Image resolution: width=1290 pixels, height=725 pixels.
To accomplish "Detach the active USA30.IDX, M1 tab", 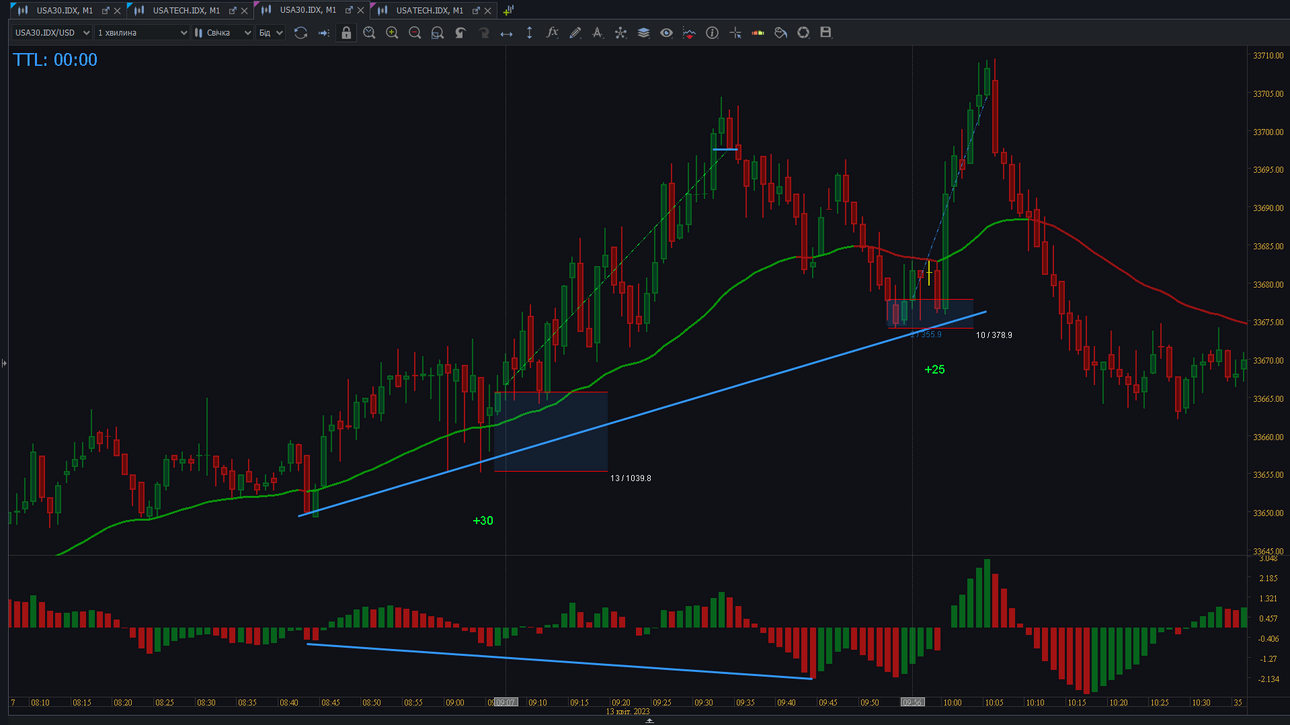I will click(349, 11).
